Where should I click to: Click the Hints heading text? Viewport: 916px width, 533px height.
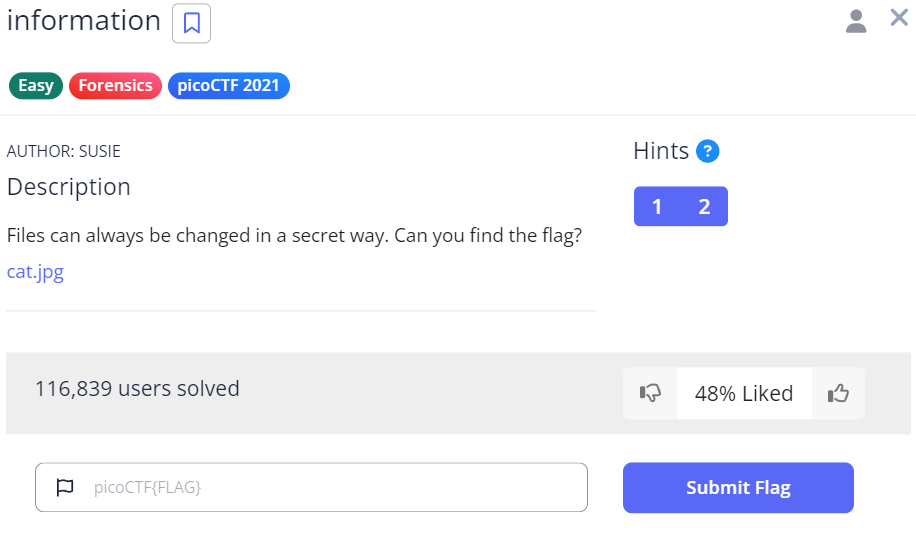pyautogui.click(x=661, y=151)
